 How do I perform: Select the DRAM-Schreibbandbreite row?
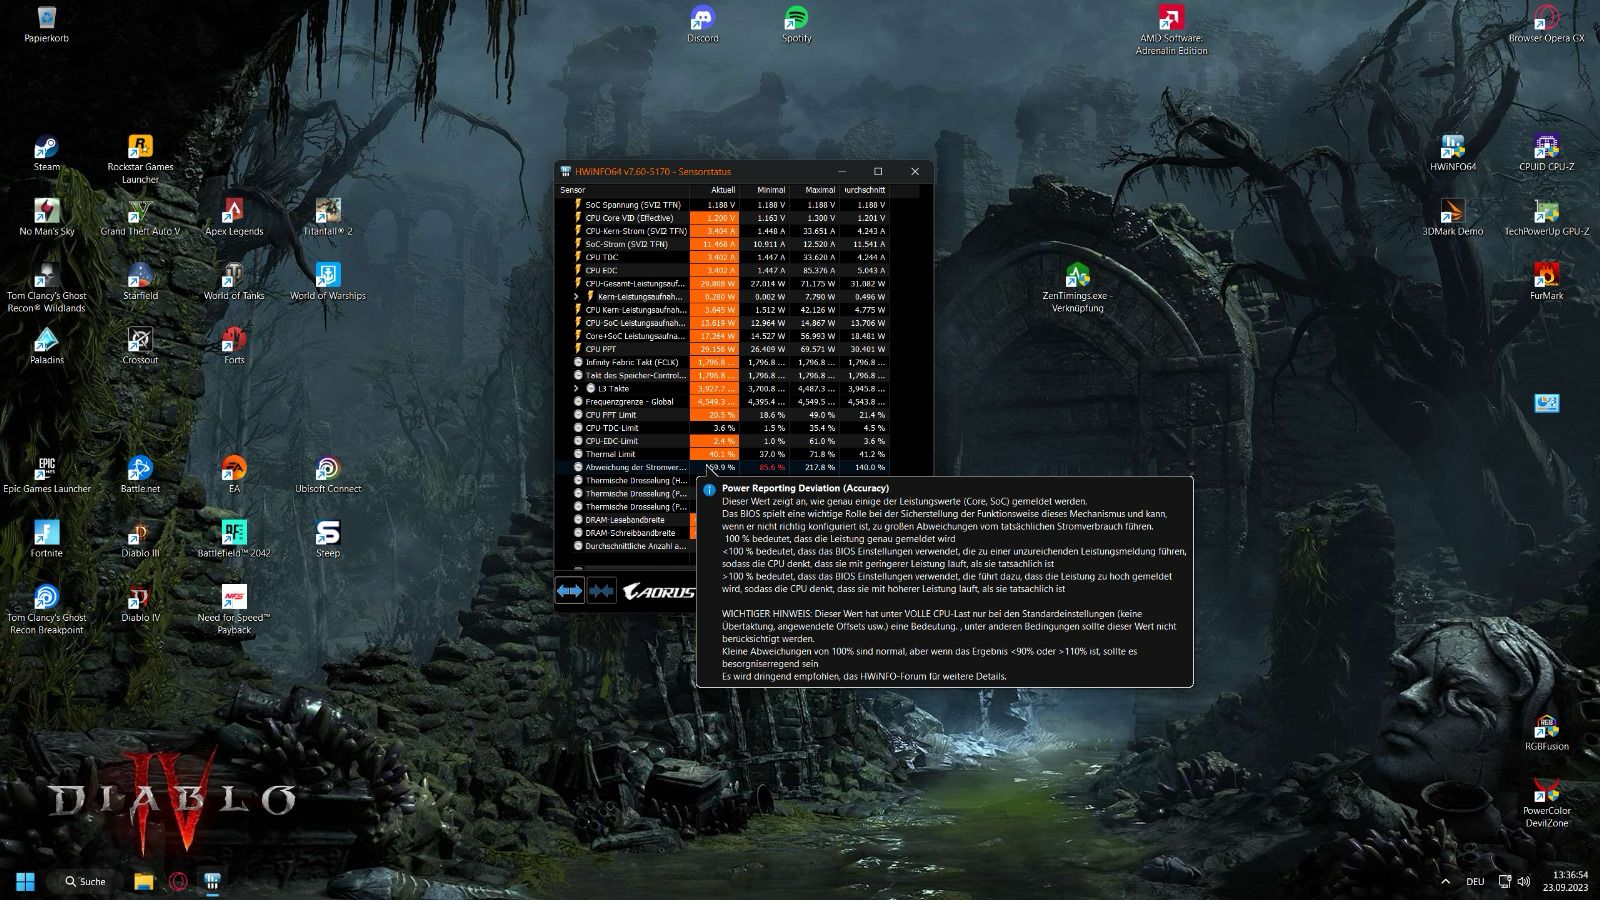coord(627,533)
